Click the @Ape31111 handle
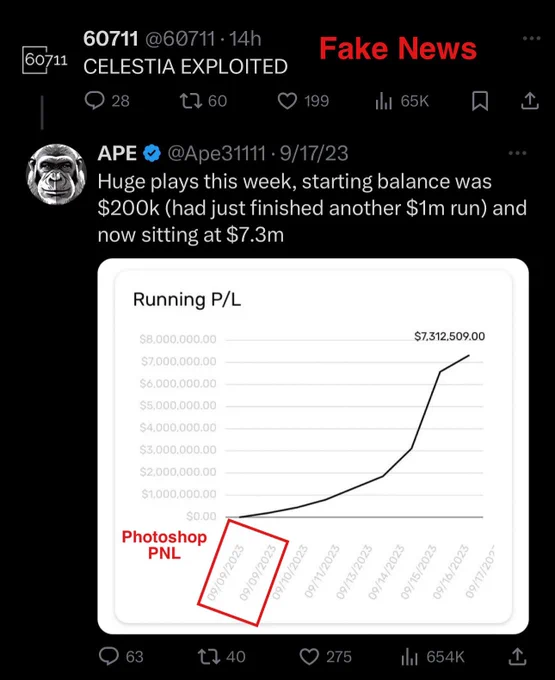This screenshot has width=555, height=680. (216, 153)
